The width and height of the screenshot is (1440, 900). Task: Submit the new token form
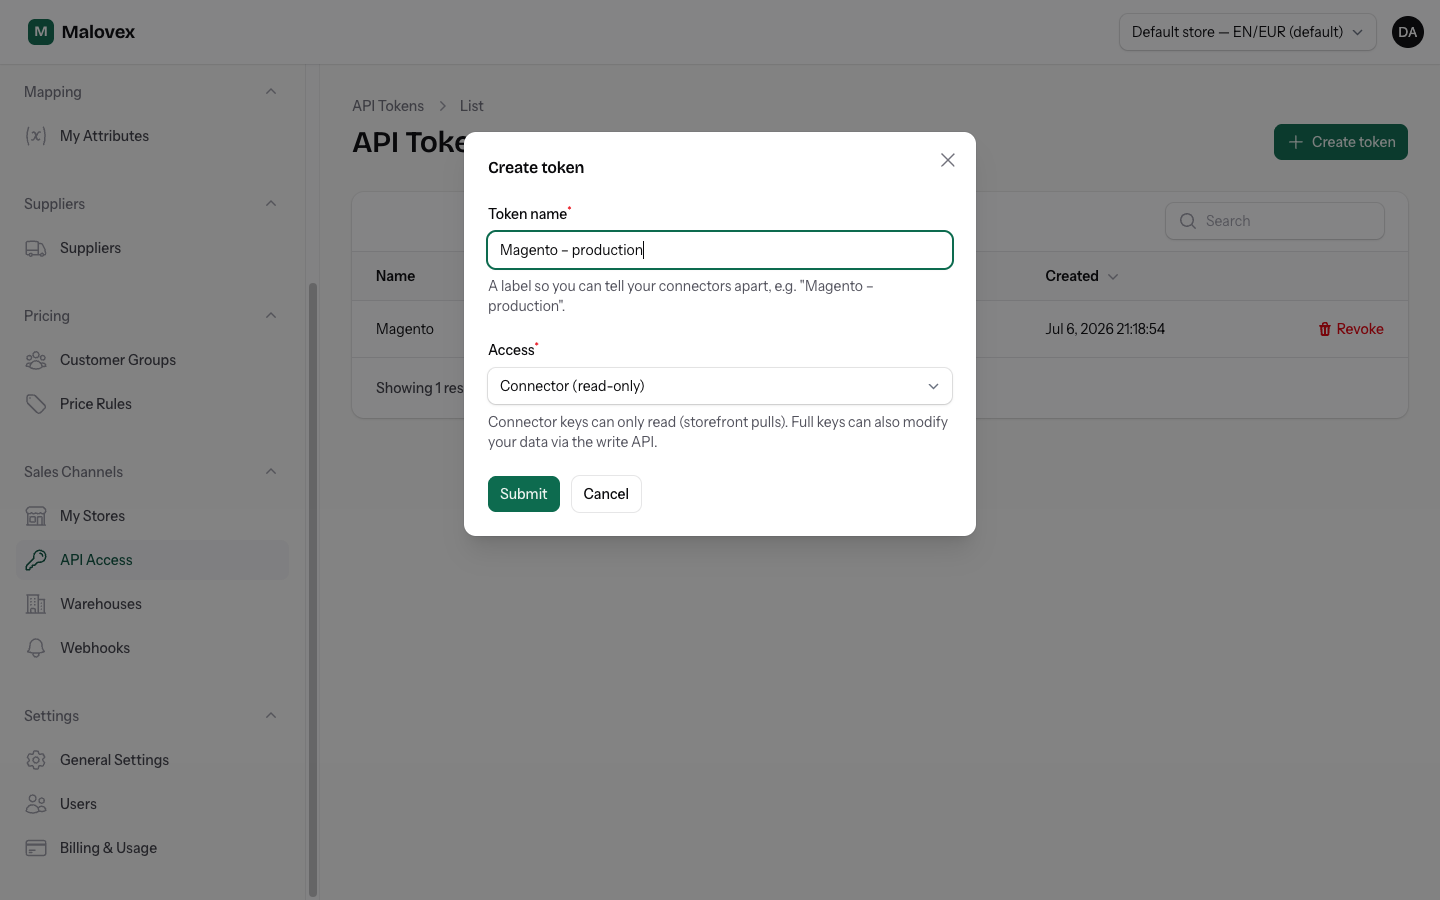click(x=524, y=494)
